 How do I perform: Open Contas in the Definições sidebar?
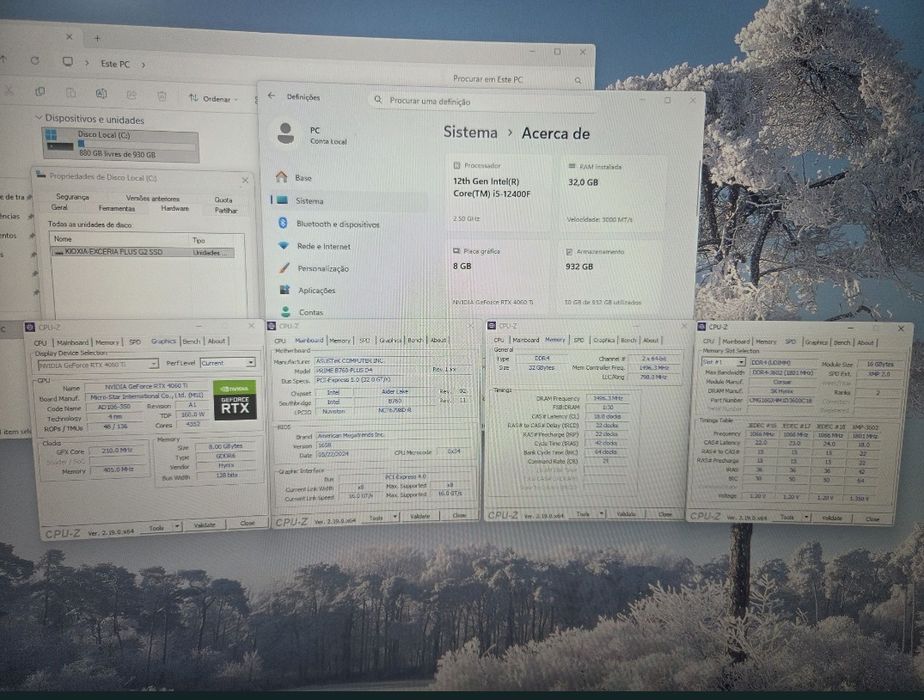pos(349,312)
